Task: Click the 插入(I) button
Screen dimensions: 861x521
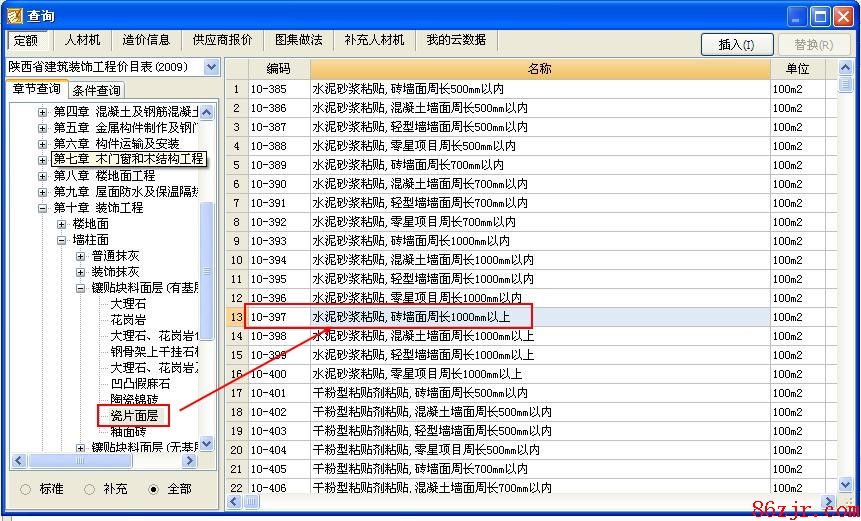Action: [x=736, y=44]
